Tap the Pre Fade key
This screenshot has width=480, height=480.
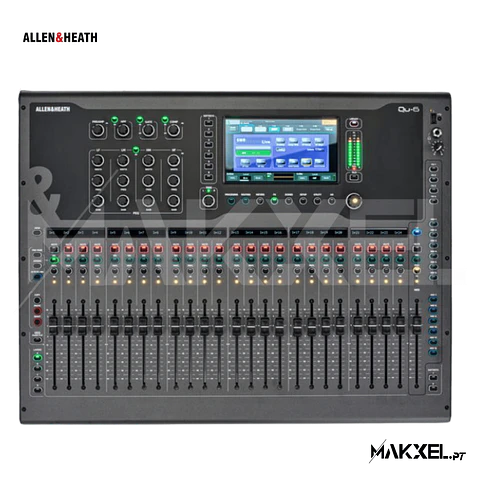pyautogui.click(x=37, y=255)
